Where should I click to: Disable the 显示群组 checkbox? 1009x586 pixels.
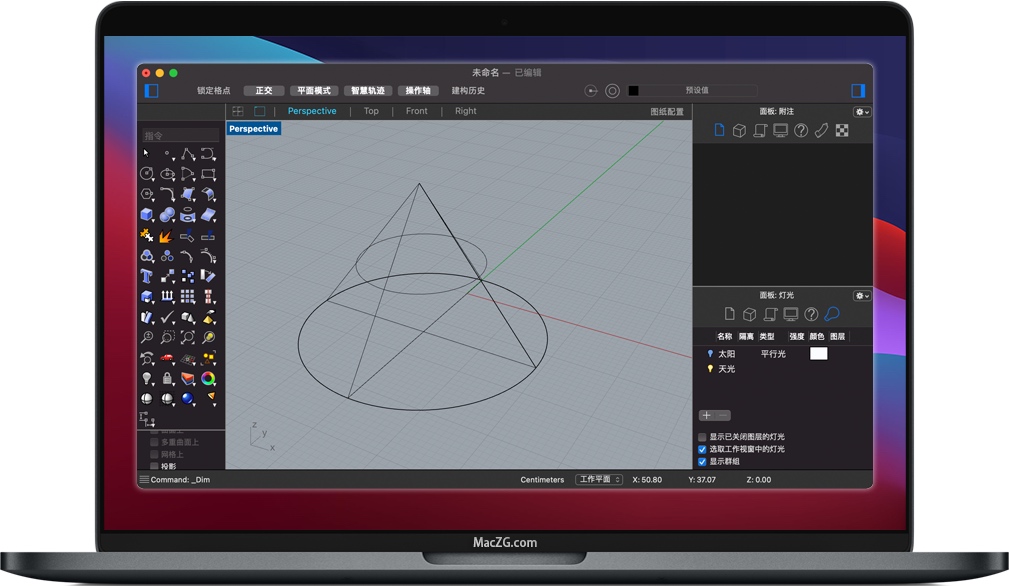[700, 462]
